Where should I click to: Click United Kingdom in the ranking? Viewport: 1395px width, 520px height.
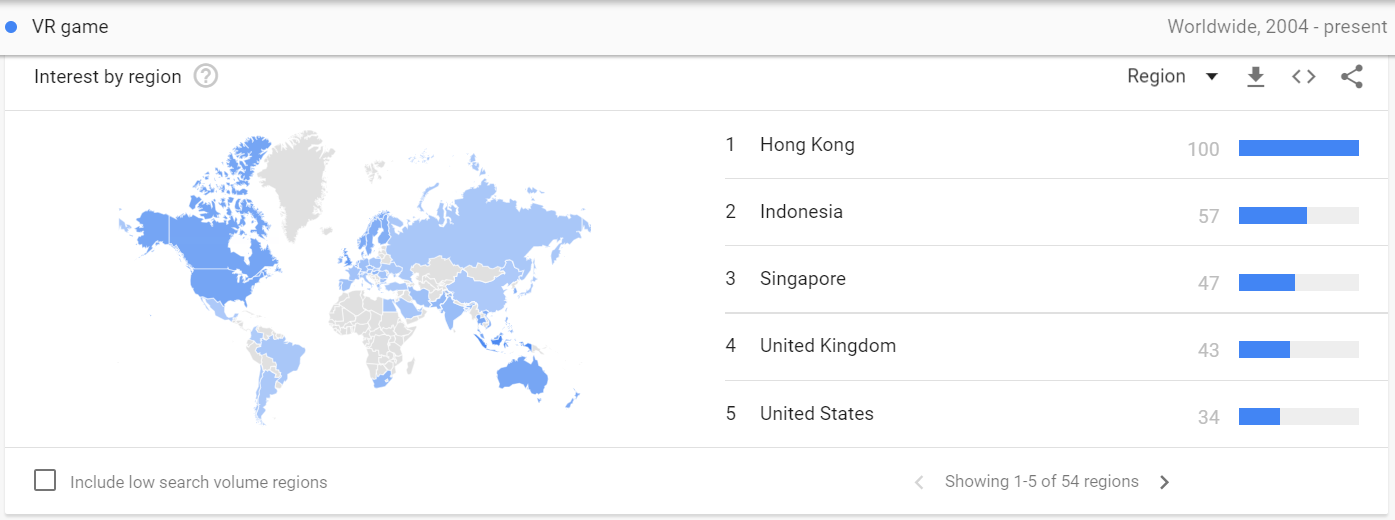[827, 346]
